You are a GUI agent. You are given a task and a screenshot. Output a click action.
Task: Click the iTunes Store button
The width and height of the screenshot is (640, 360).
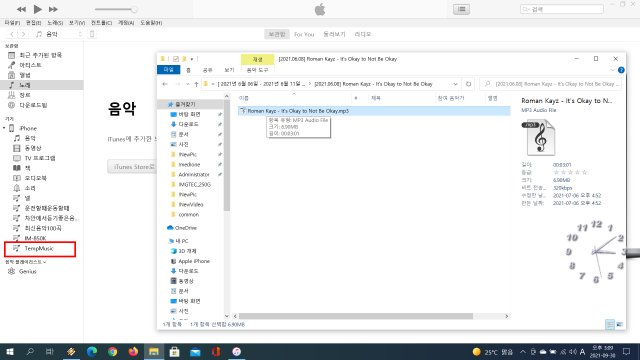click(x=132, y=167)
